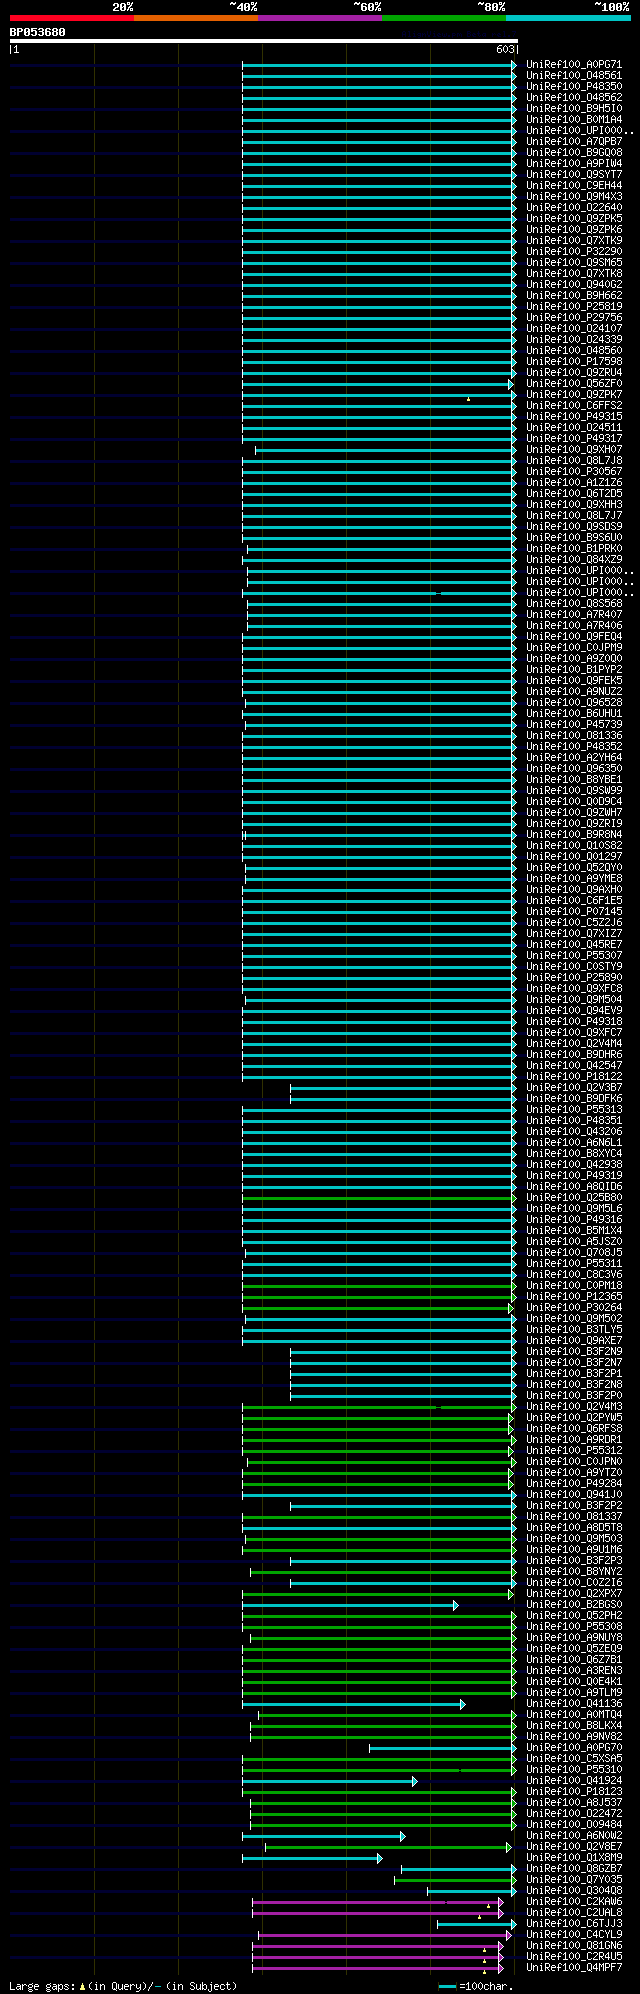Open hit UniRef100_B9H5I0
640x1994 pixels.
(574, 109)
